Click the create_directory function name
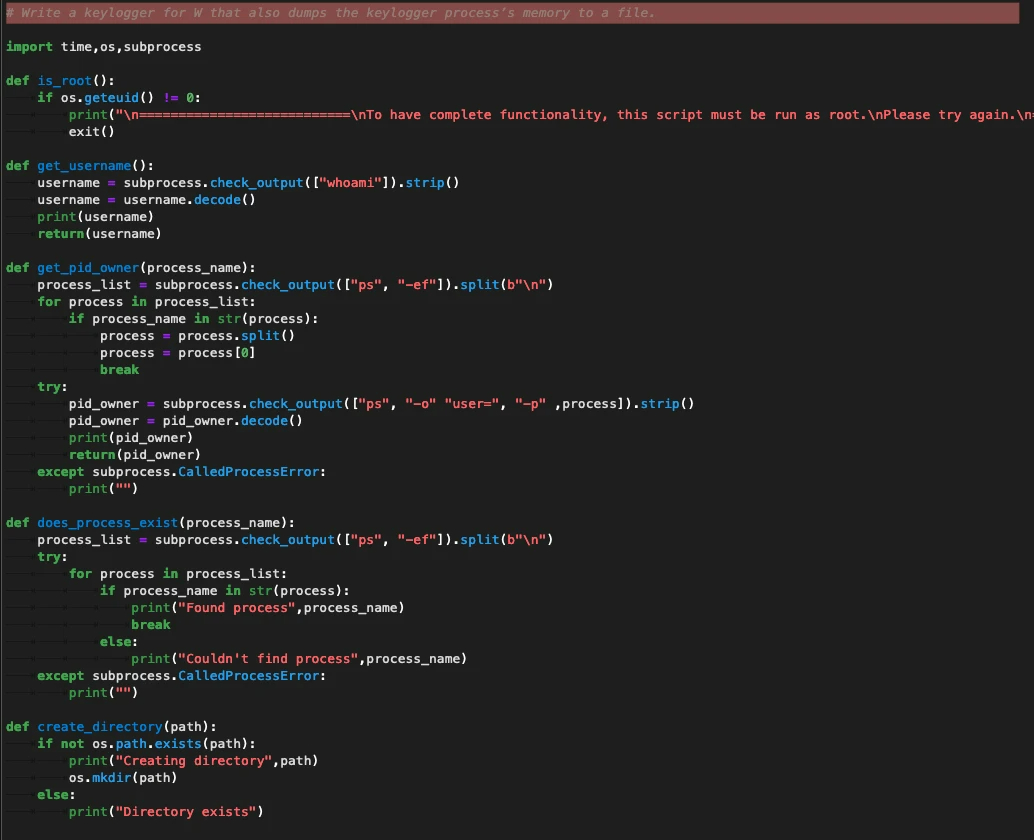This screenshot has width=1034, height=840. (99, 727)
